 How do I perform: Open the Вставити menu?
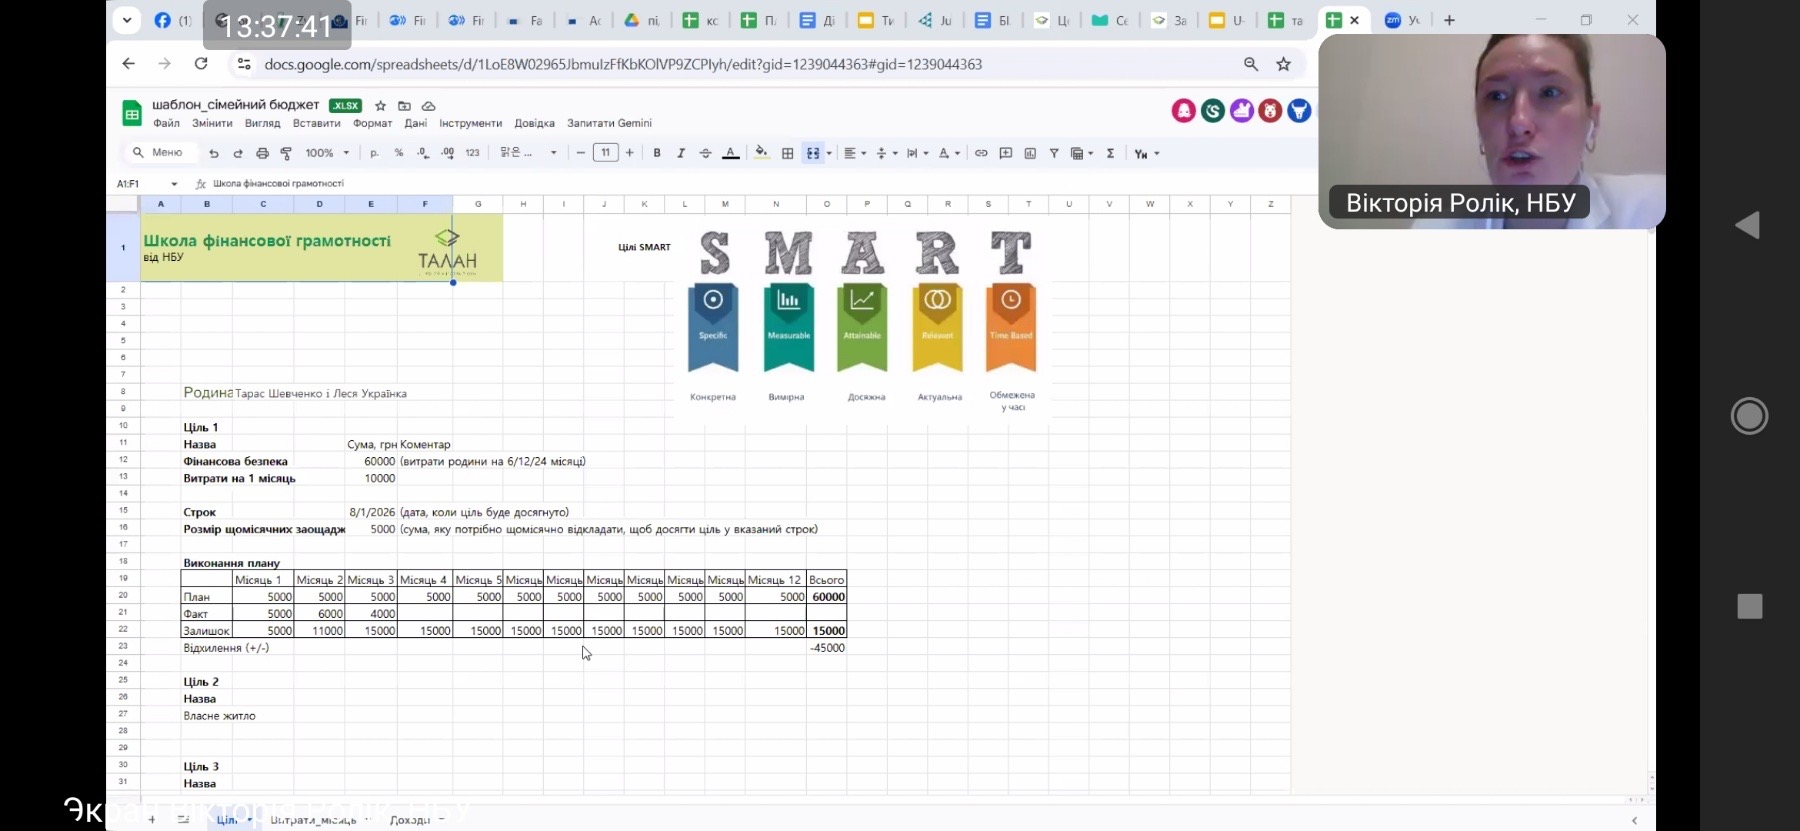click(x=316, y=123)
